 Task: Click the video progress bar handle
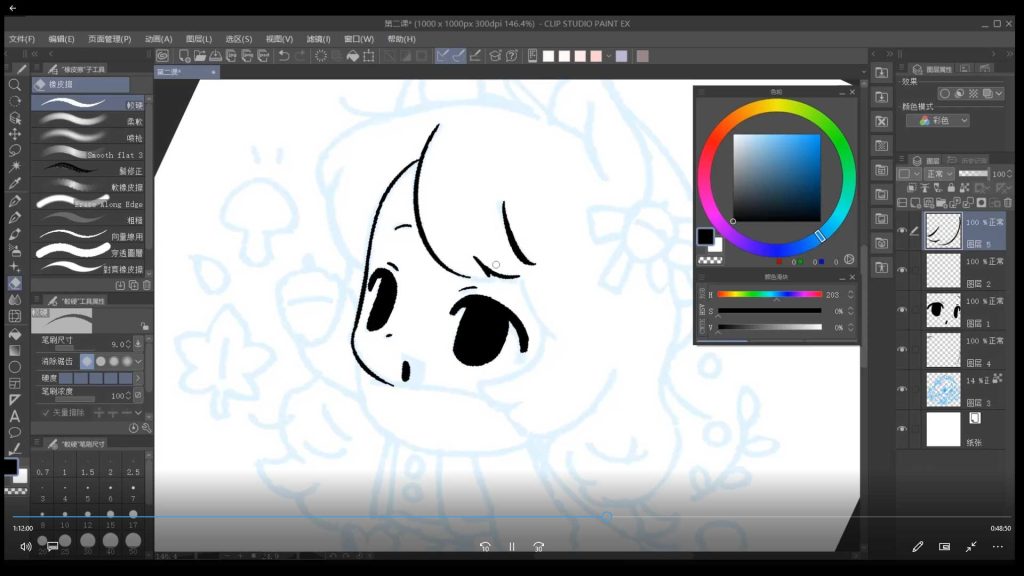click(607, 517)
